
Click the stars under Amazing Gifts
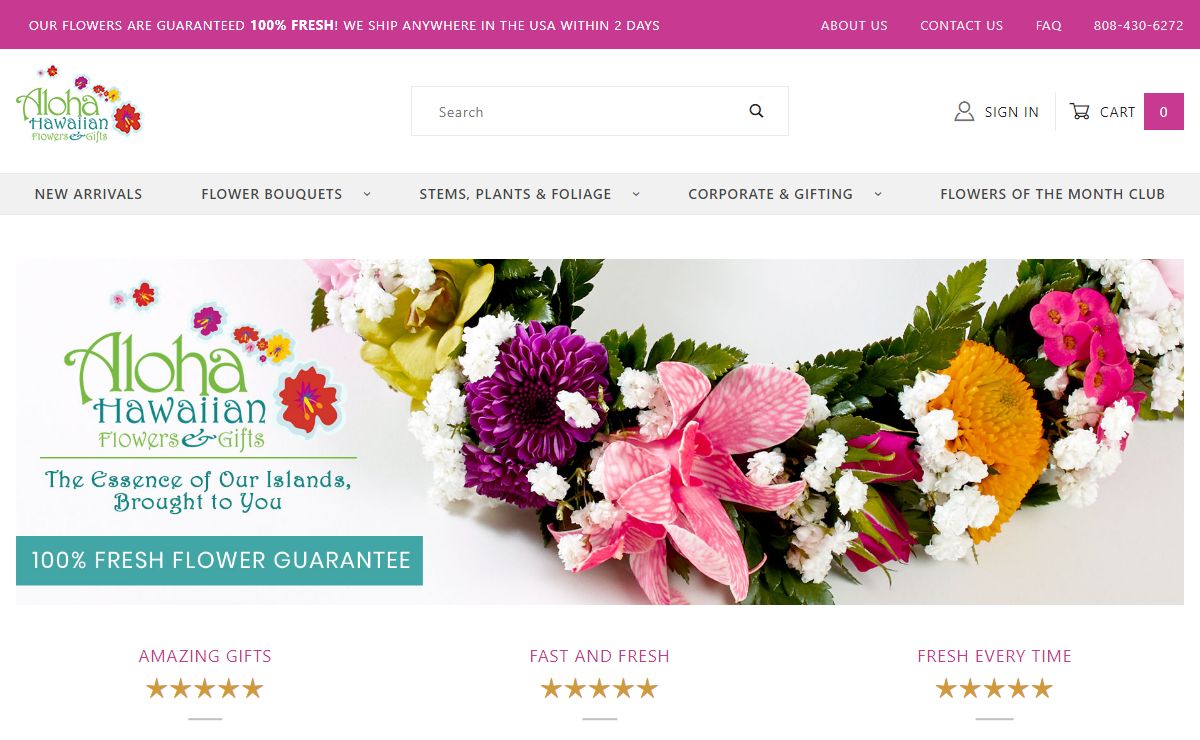[x=205, y=688]
